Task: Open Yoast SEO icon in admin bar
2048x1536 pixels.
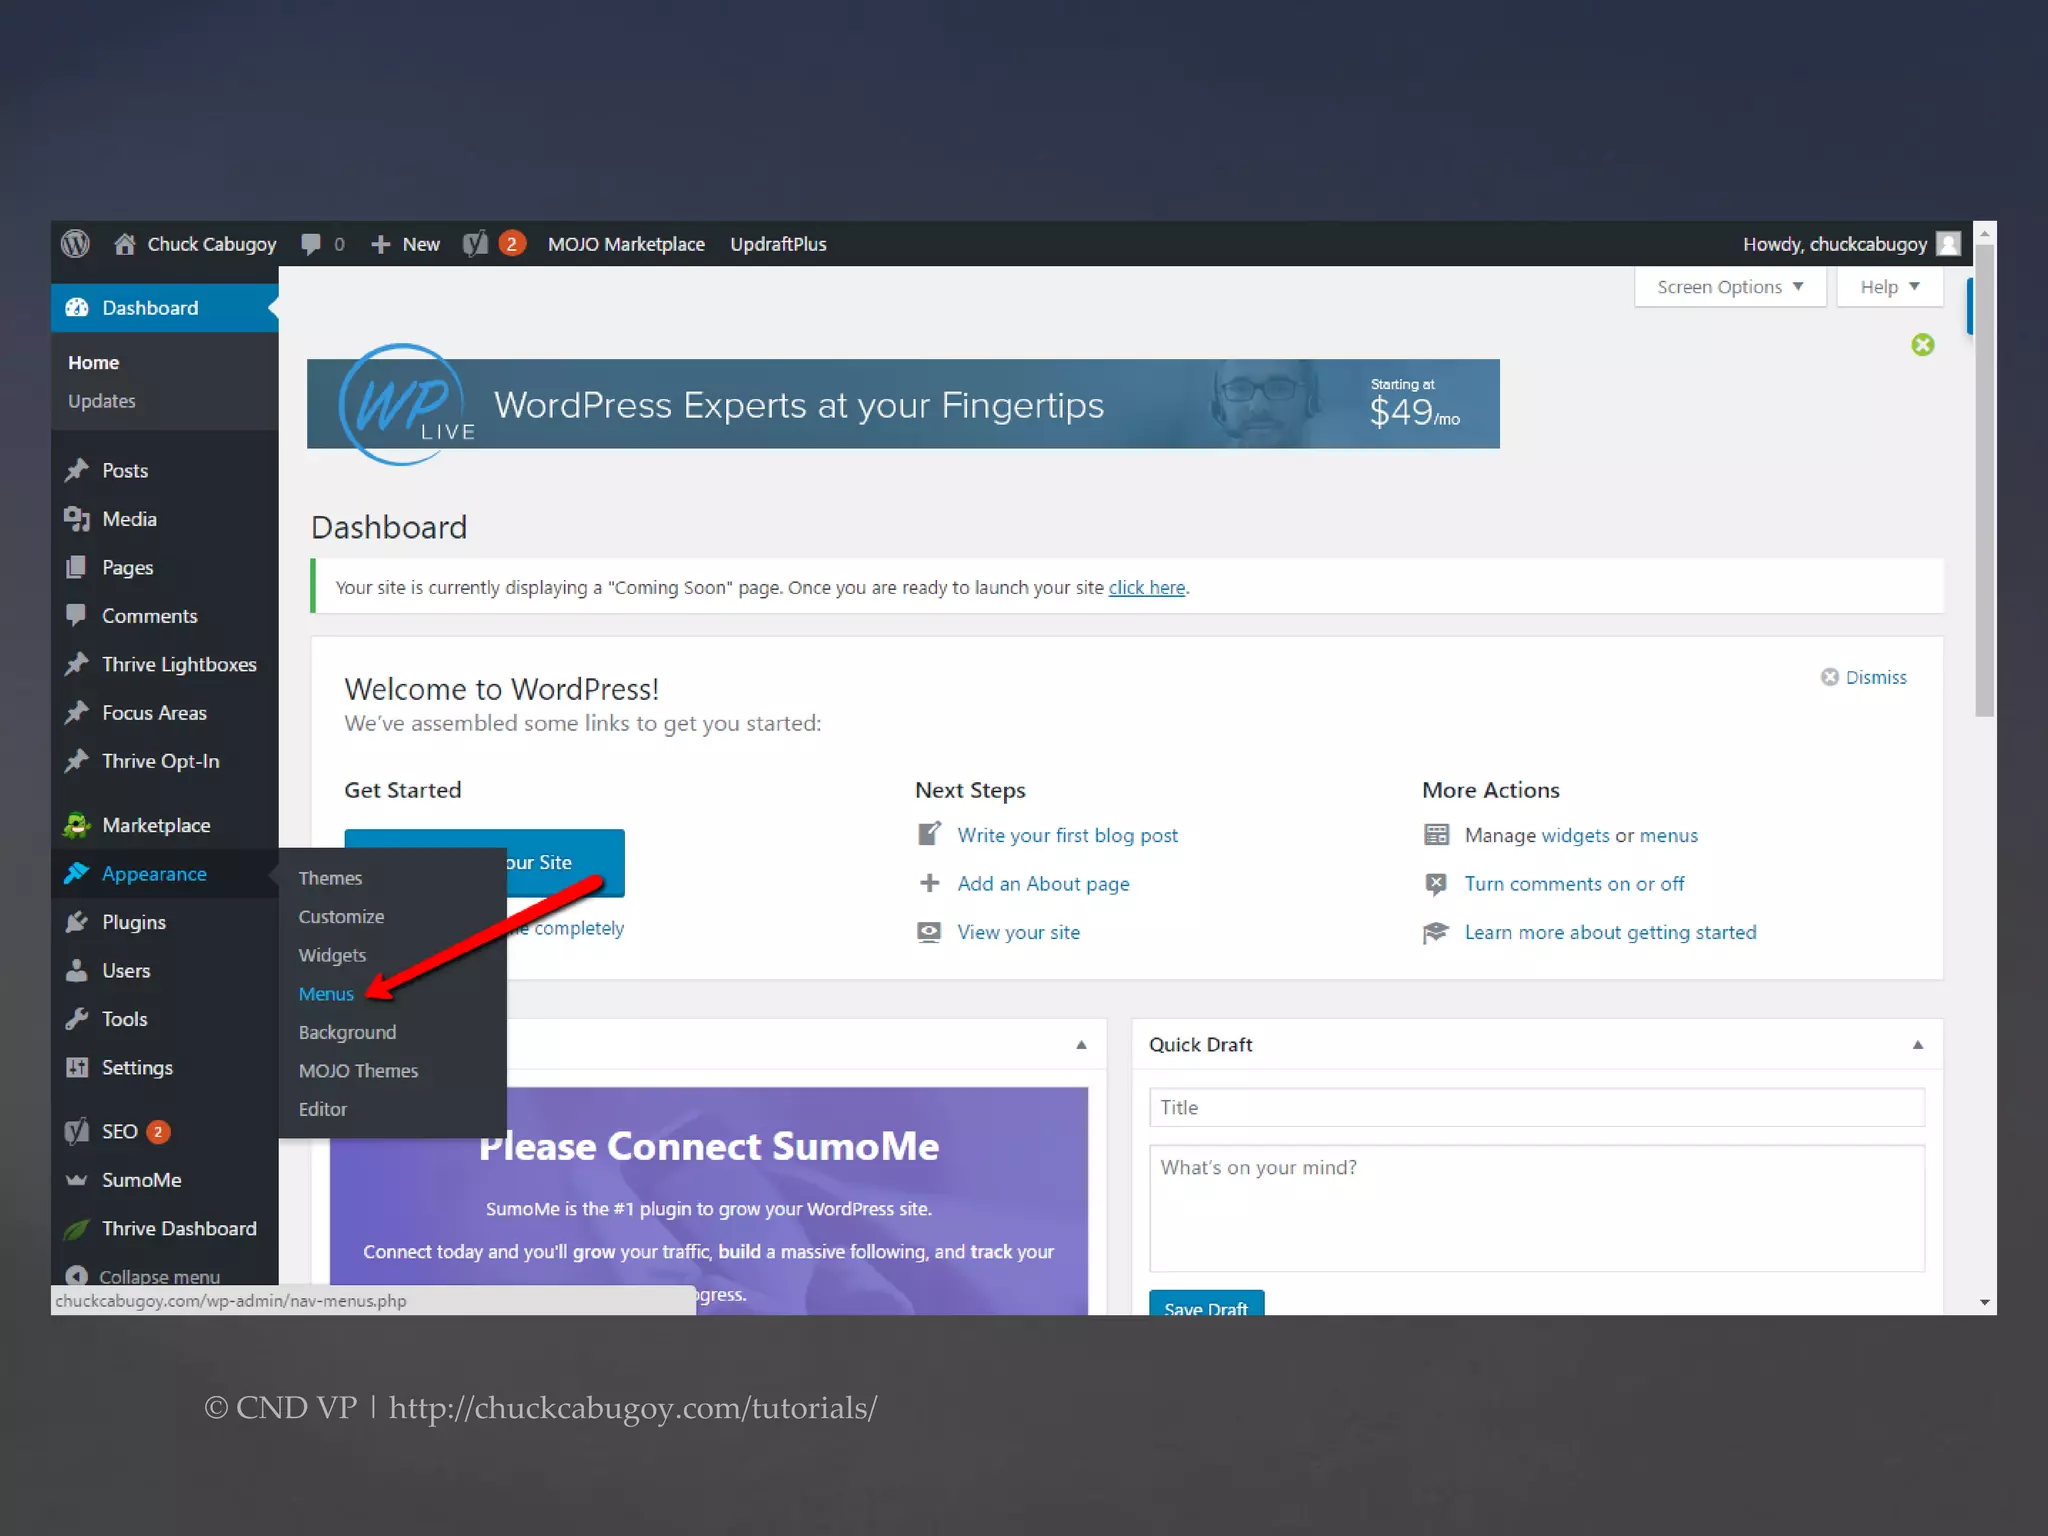Action: [x=475, y=244]
